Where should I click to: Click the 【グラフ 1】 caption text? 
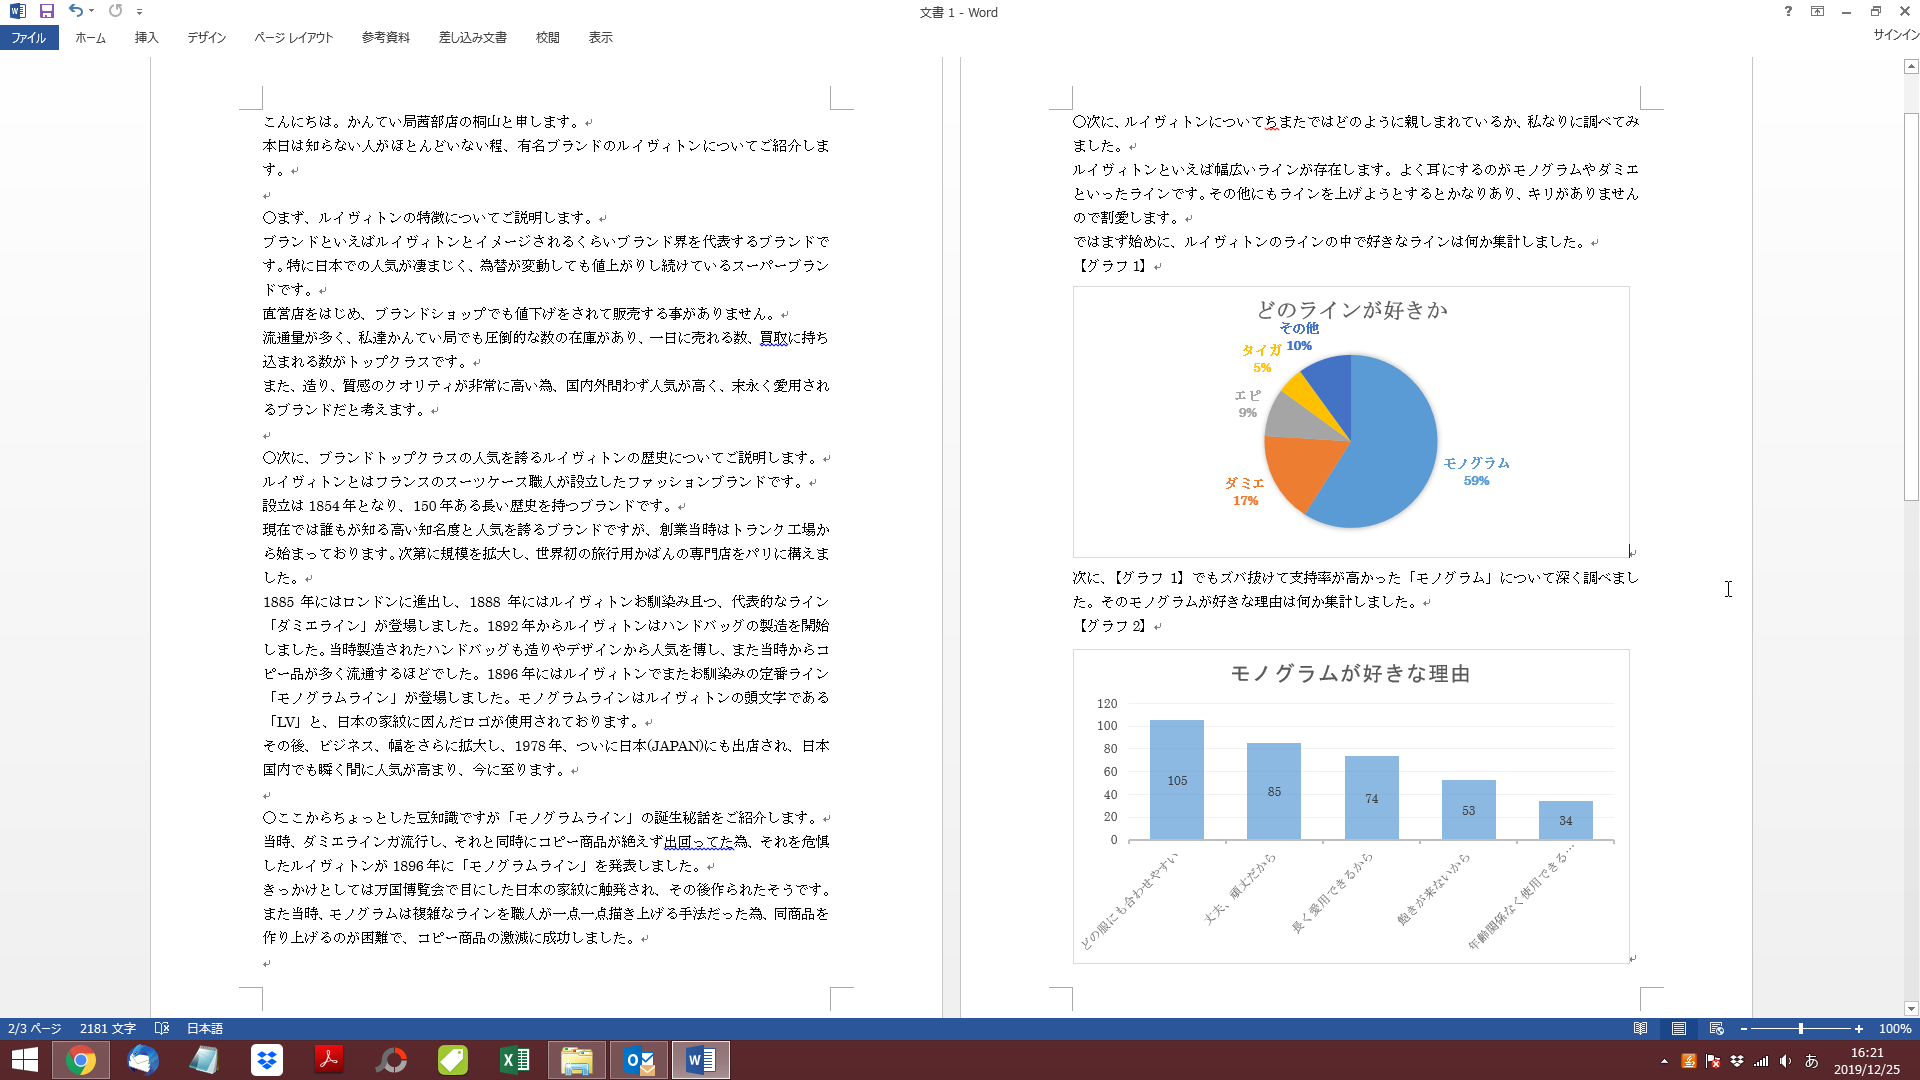[1112, 266]
